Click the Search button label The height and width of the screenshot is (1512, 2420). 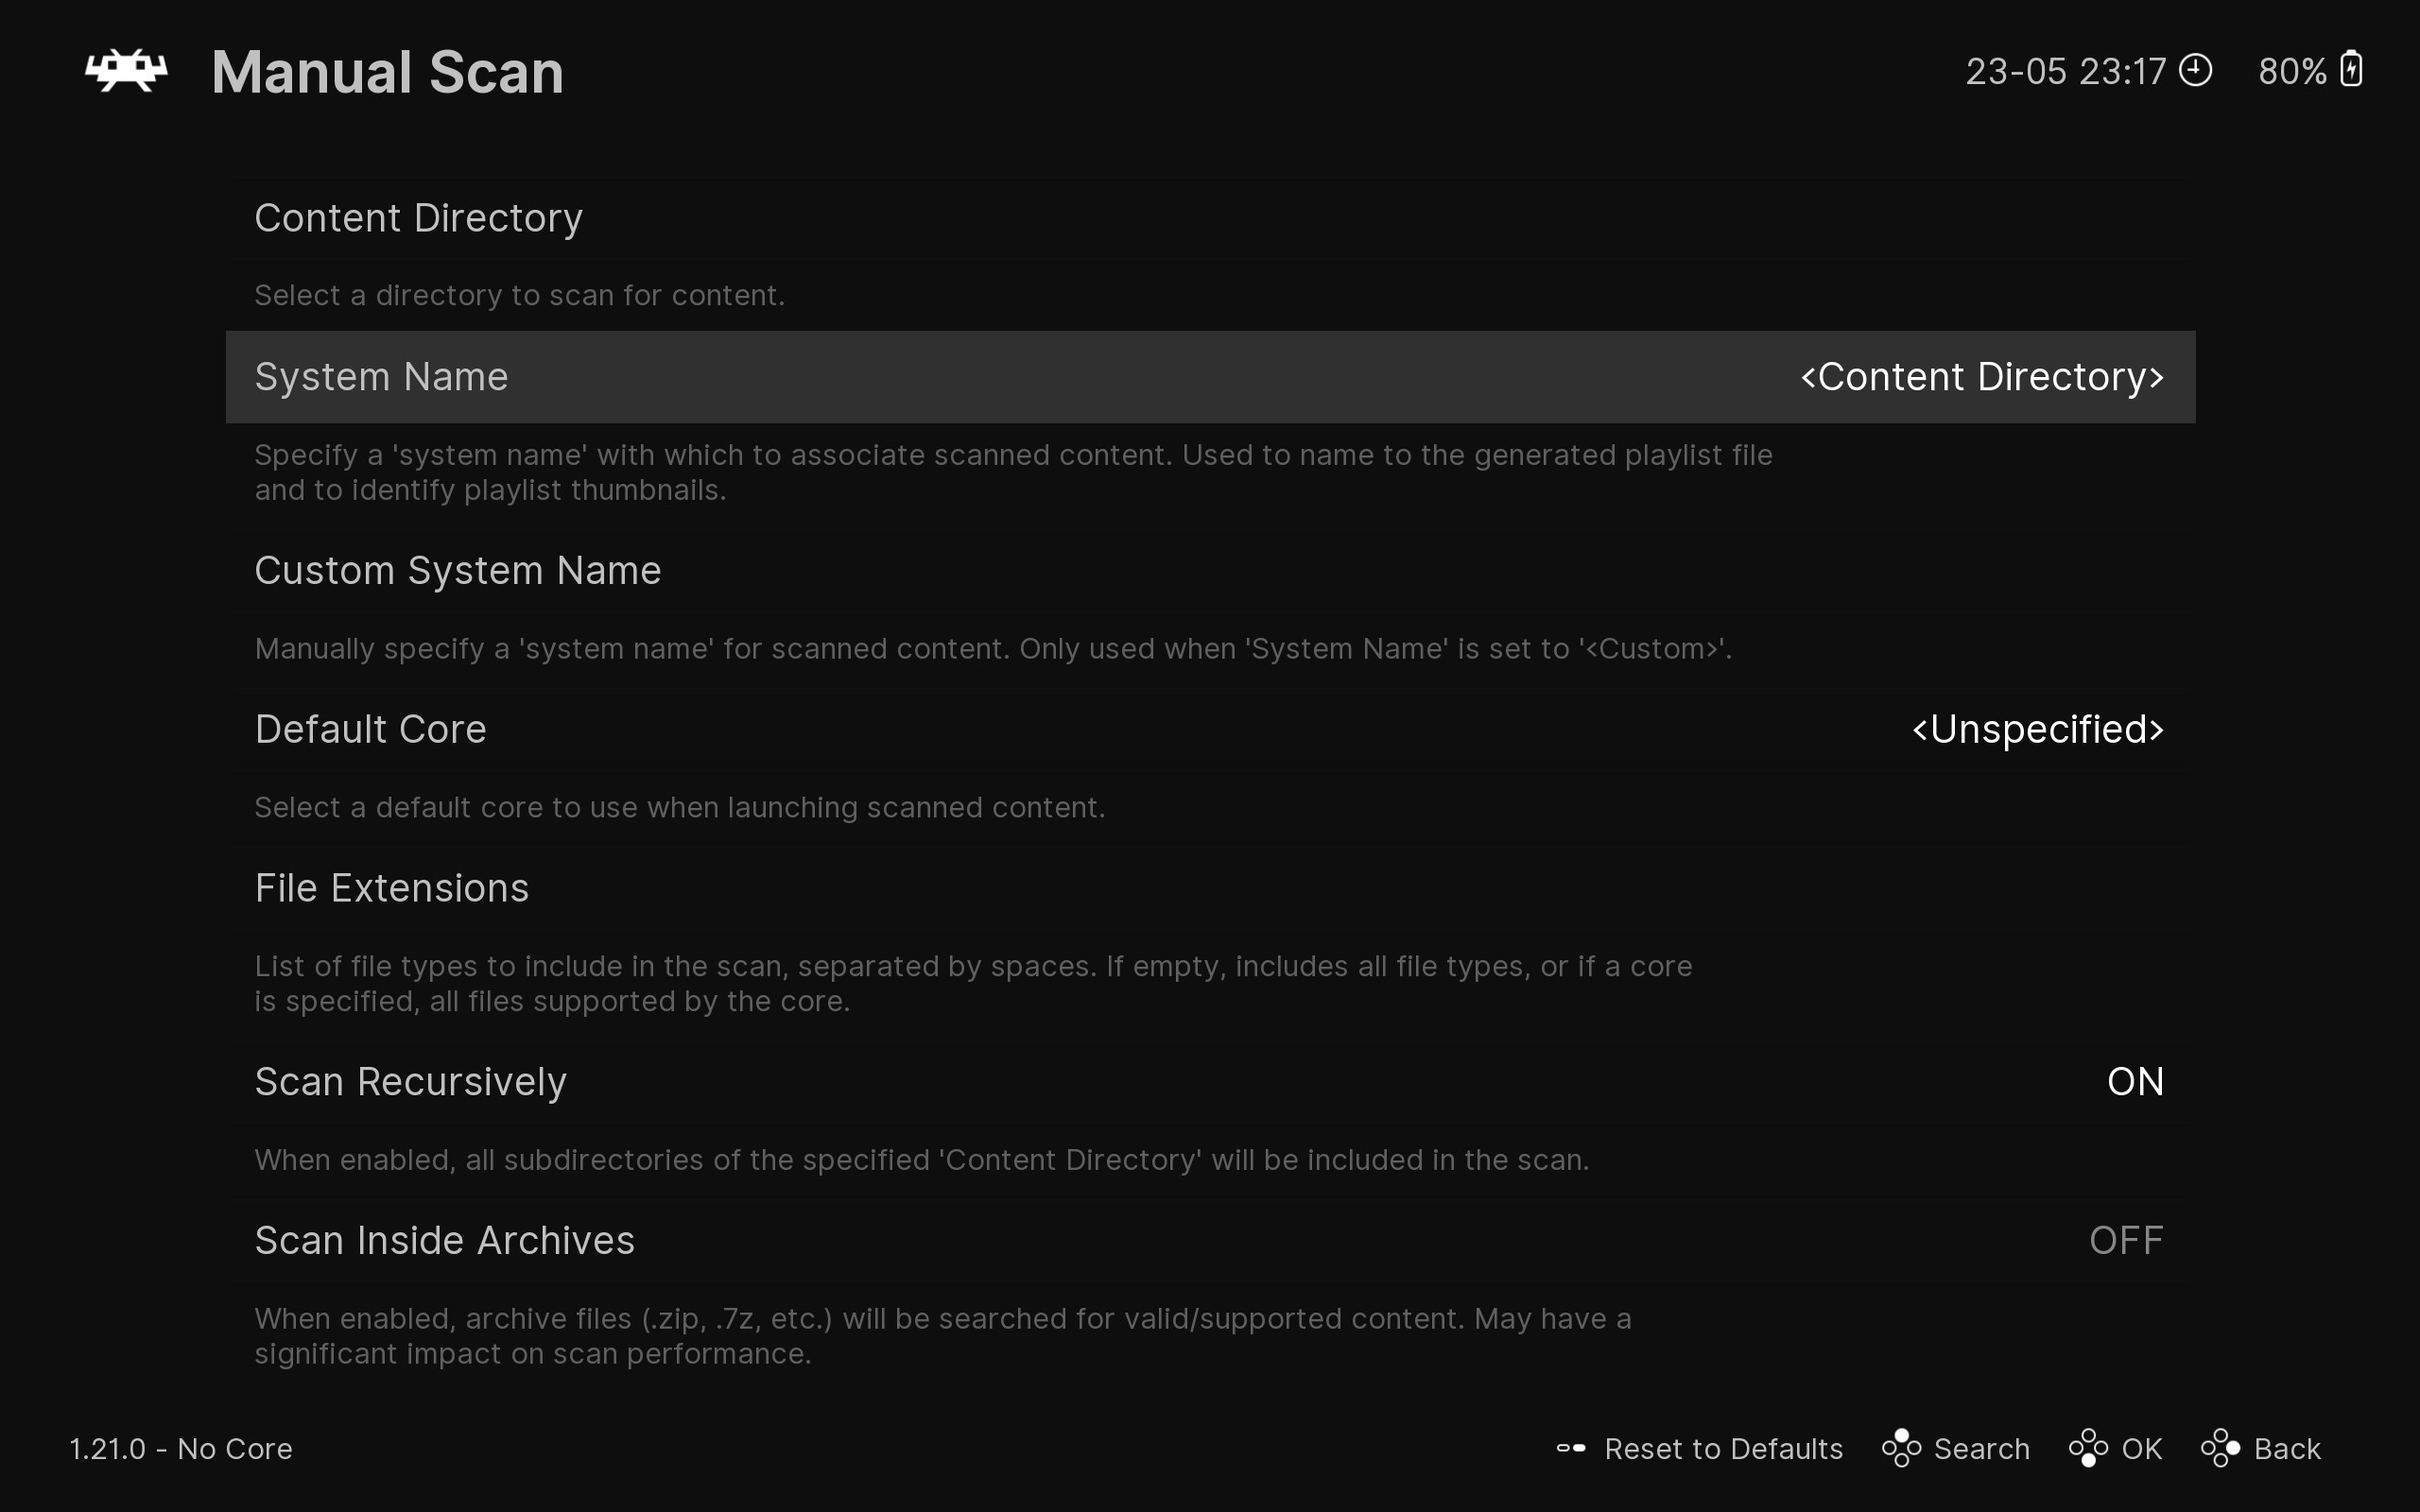[1981, 1448]
